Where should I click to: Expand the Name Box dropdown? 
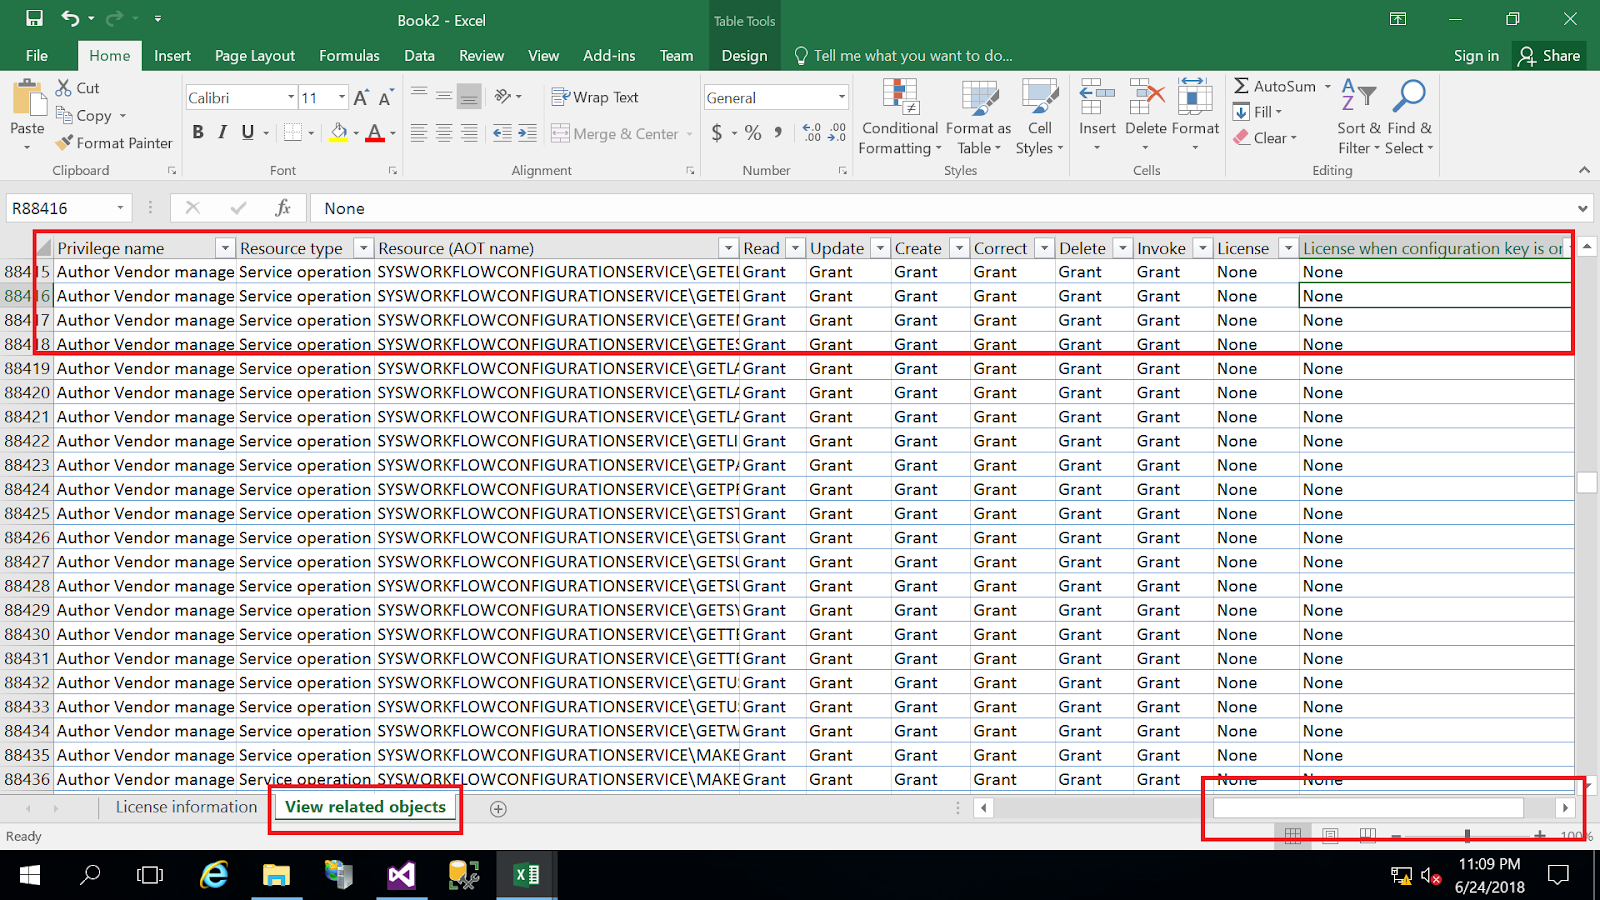(x=120, y=208)
